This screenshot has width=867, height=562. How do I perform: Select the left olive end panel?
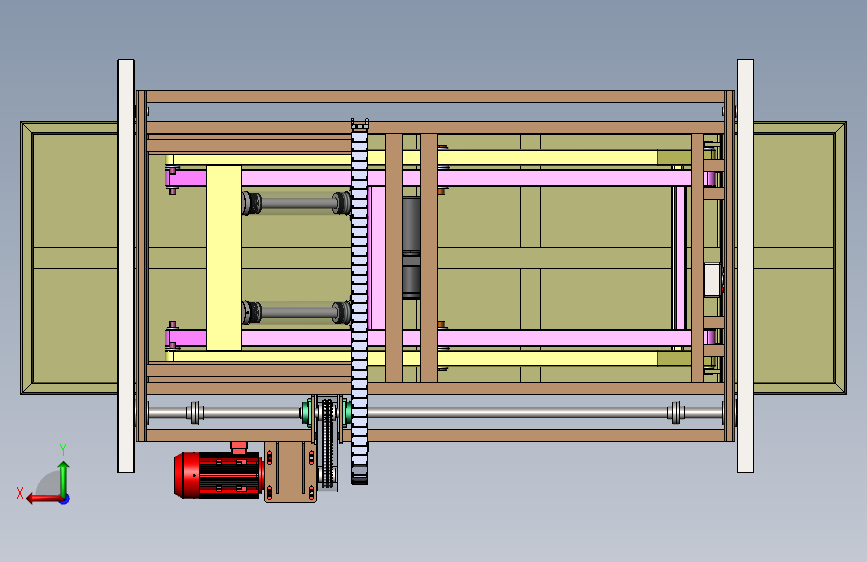click(70, 258)
